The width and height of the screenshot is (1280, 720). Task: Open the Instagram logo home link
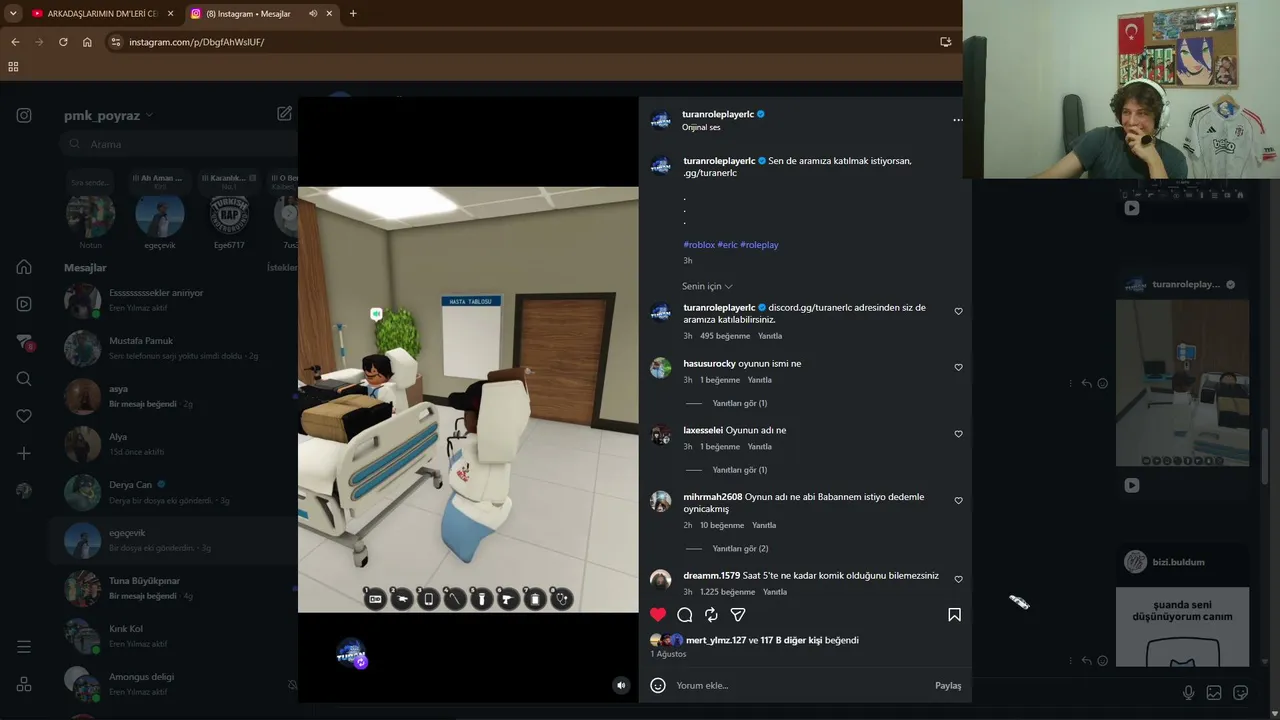24,115
